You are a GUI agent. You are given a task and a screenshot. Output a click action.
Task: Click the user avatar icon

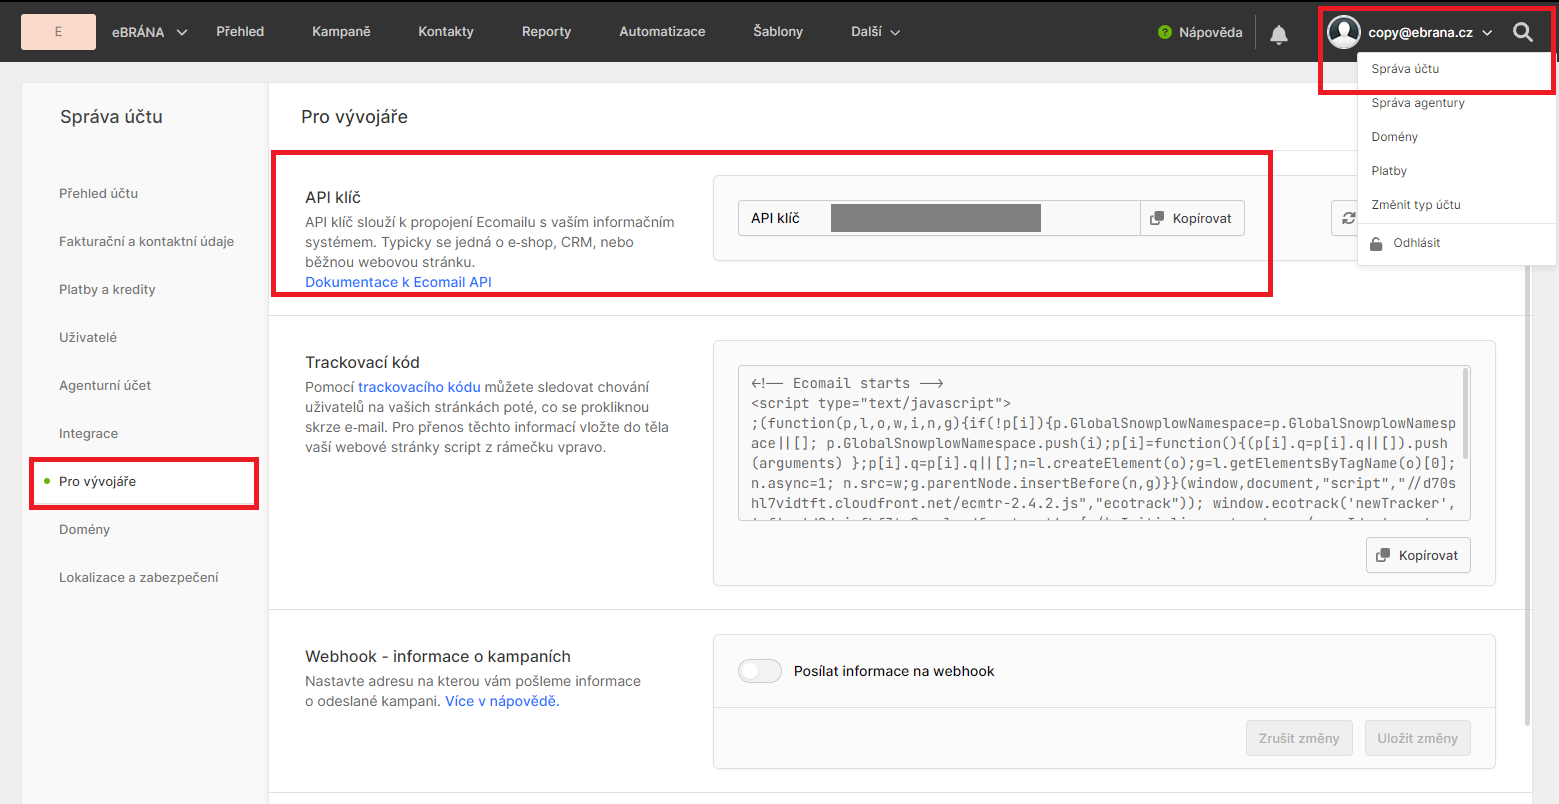click(x=1343, y=32)
